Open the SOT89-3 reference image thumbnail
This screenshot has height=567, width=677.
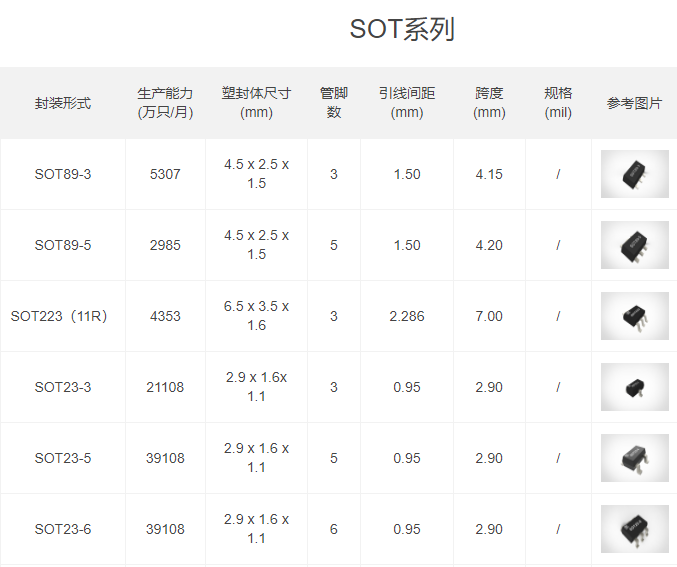(x=634, y=174)
